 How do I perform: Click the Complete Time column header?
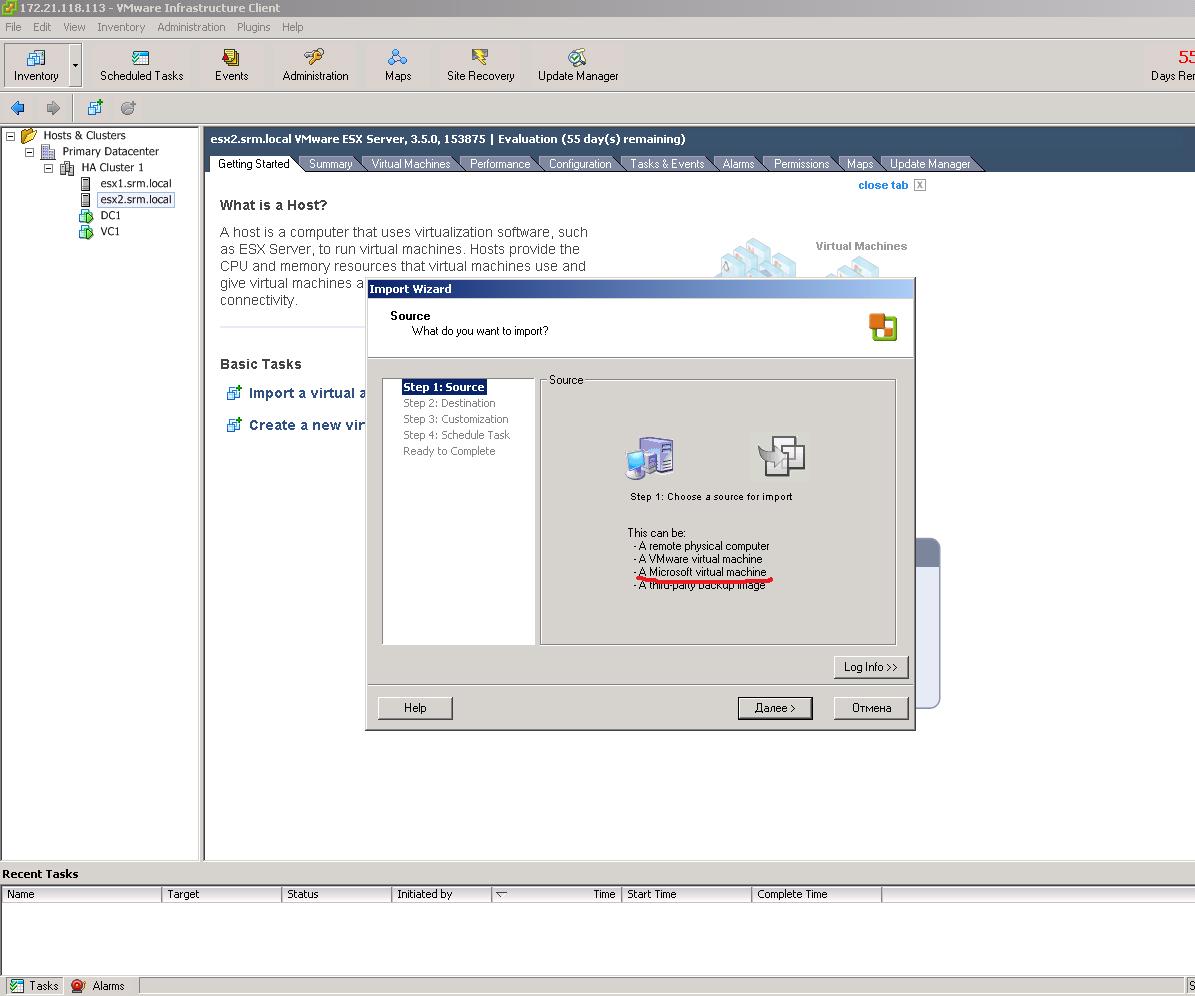click(816, 894)
